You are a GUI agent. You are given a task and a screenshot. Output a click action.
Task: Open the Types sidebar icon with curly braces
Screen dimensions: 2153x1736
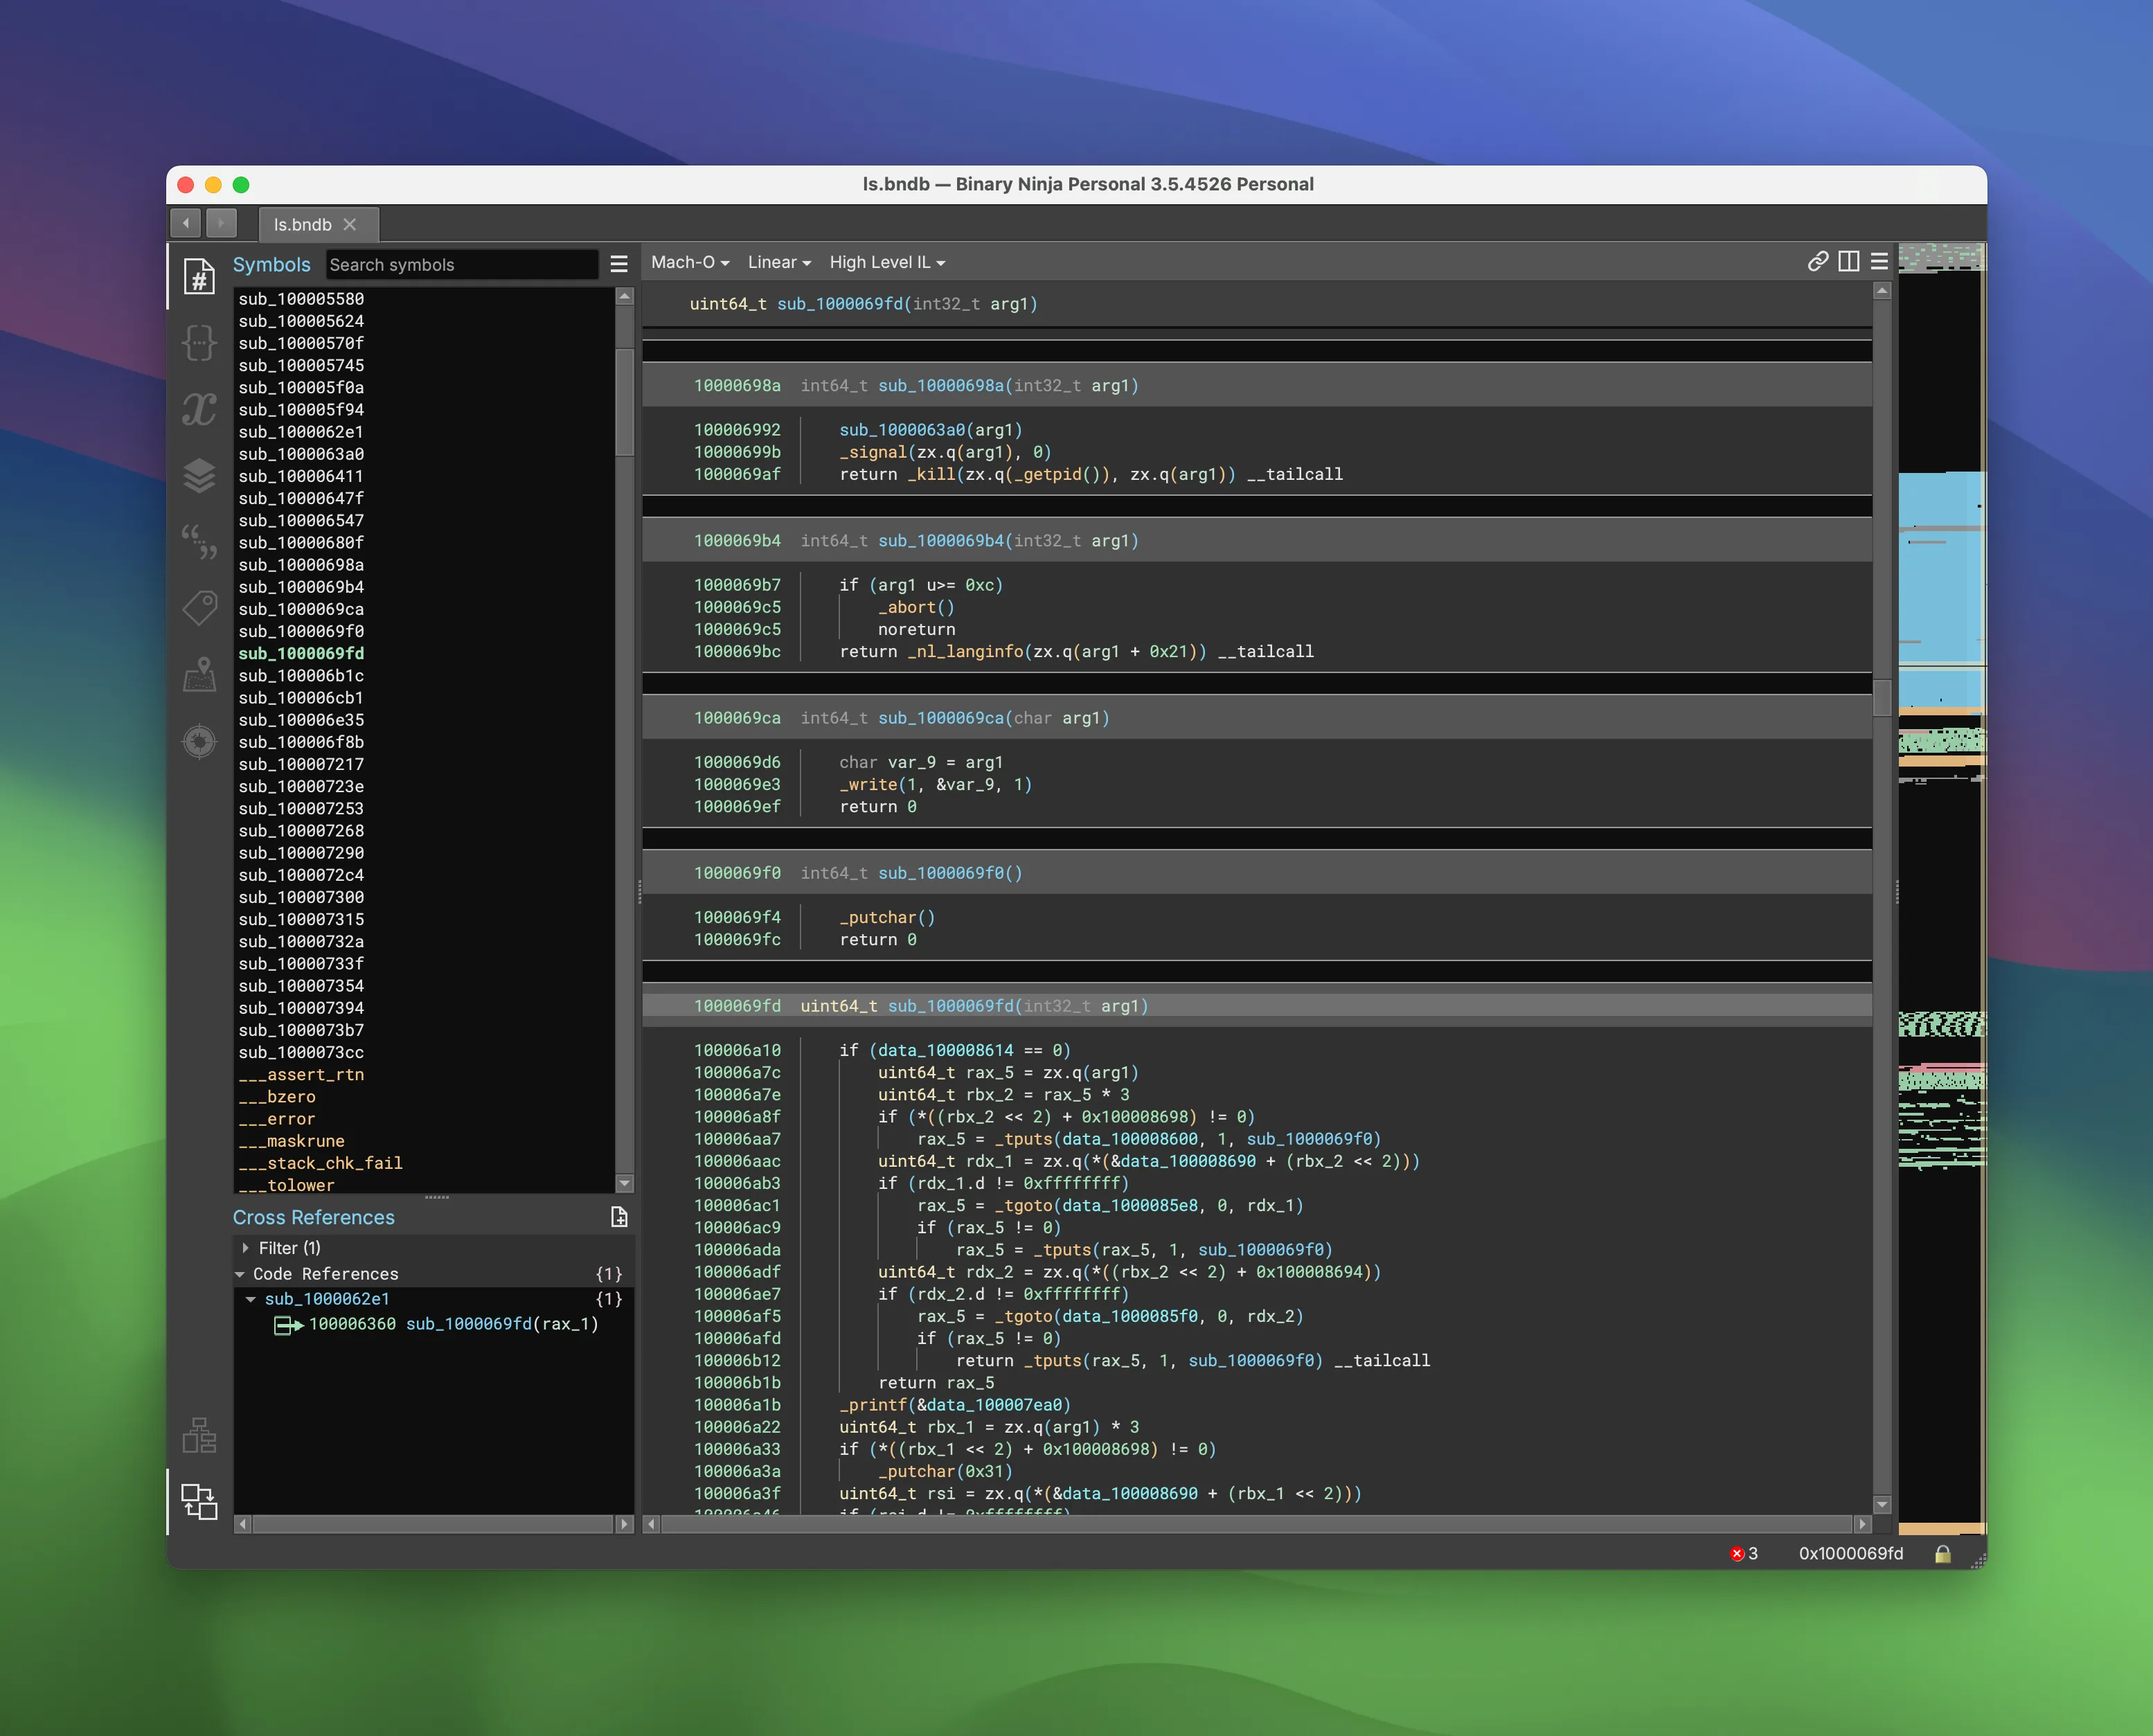[199, 343]
